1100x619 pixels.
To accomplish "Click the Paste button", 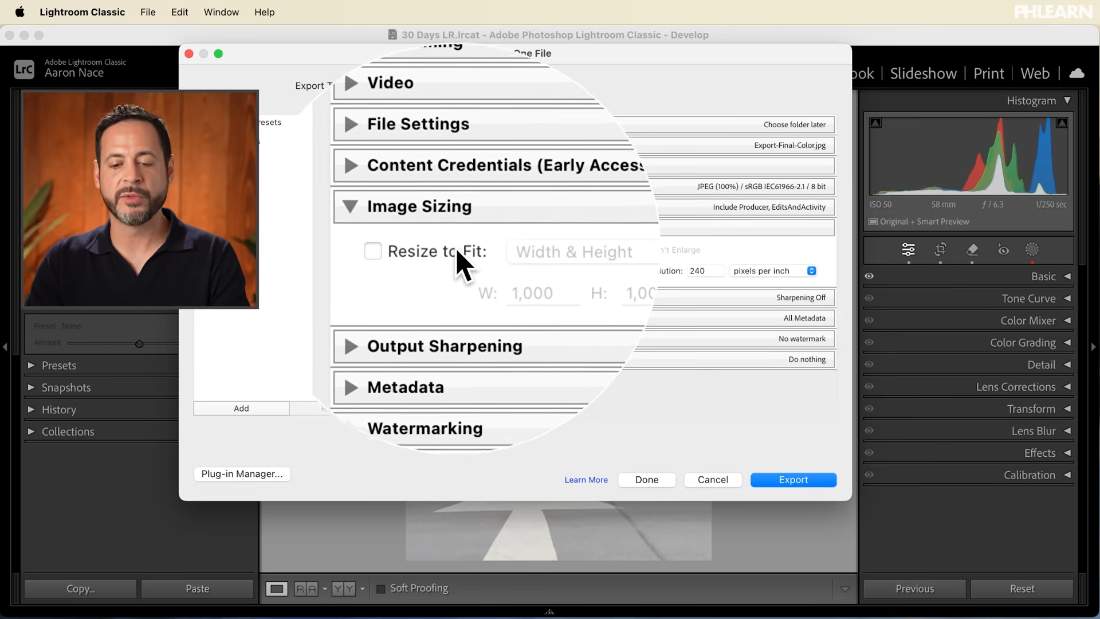I will (x=197, y=589).
